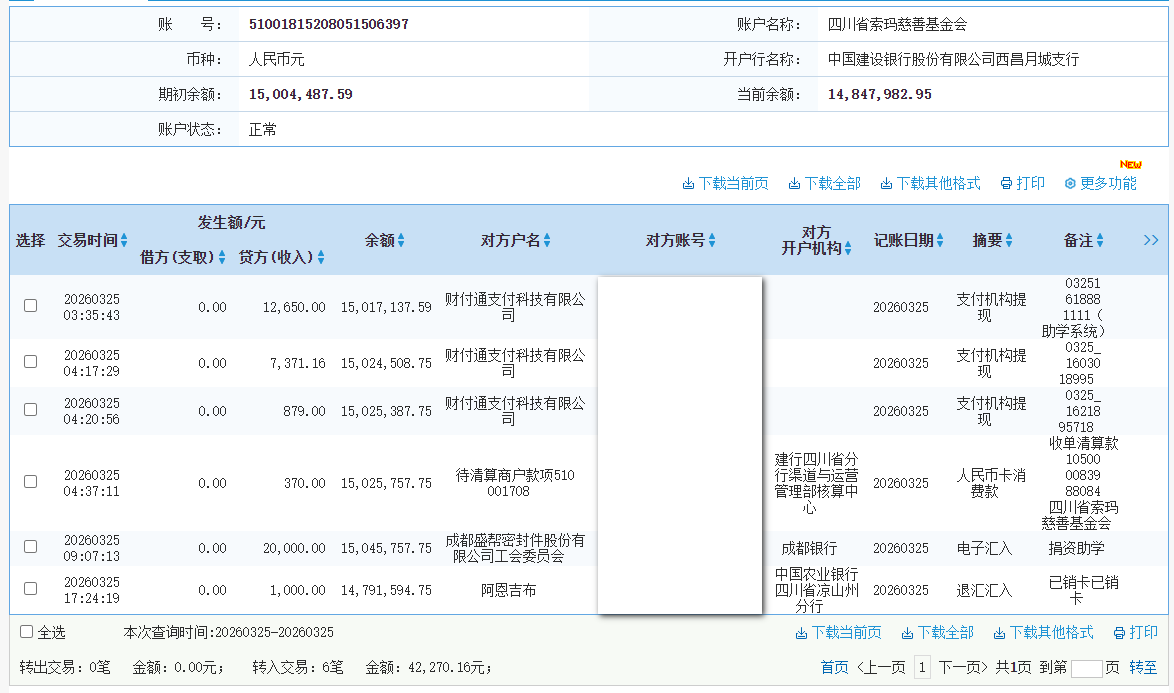
Task: Check the 阿恩吉布 transaction row checkbox
Action: pyautogui.click(x=30, y=590)
